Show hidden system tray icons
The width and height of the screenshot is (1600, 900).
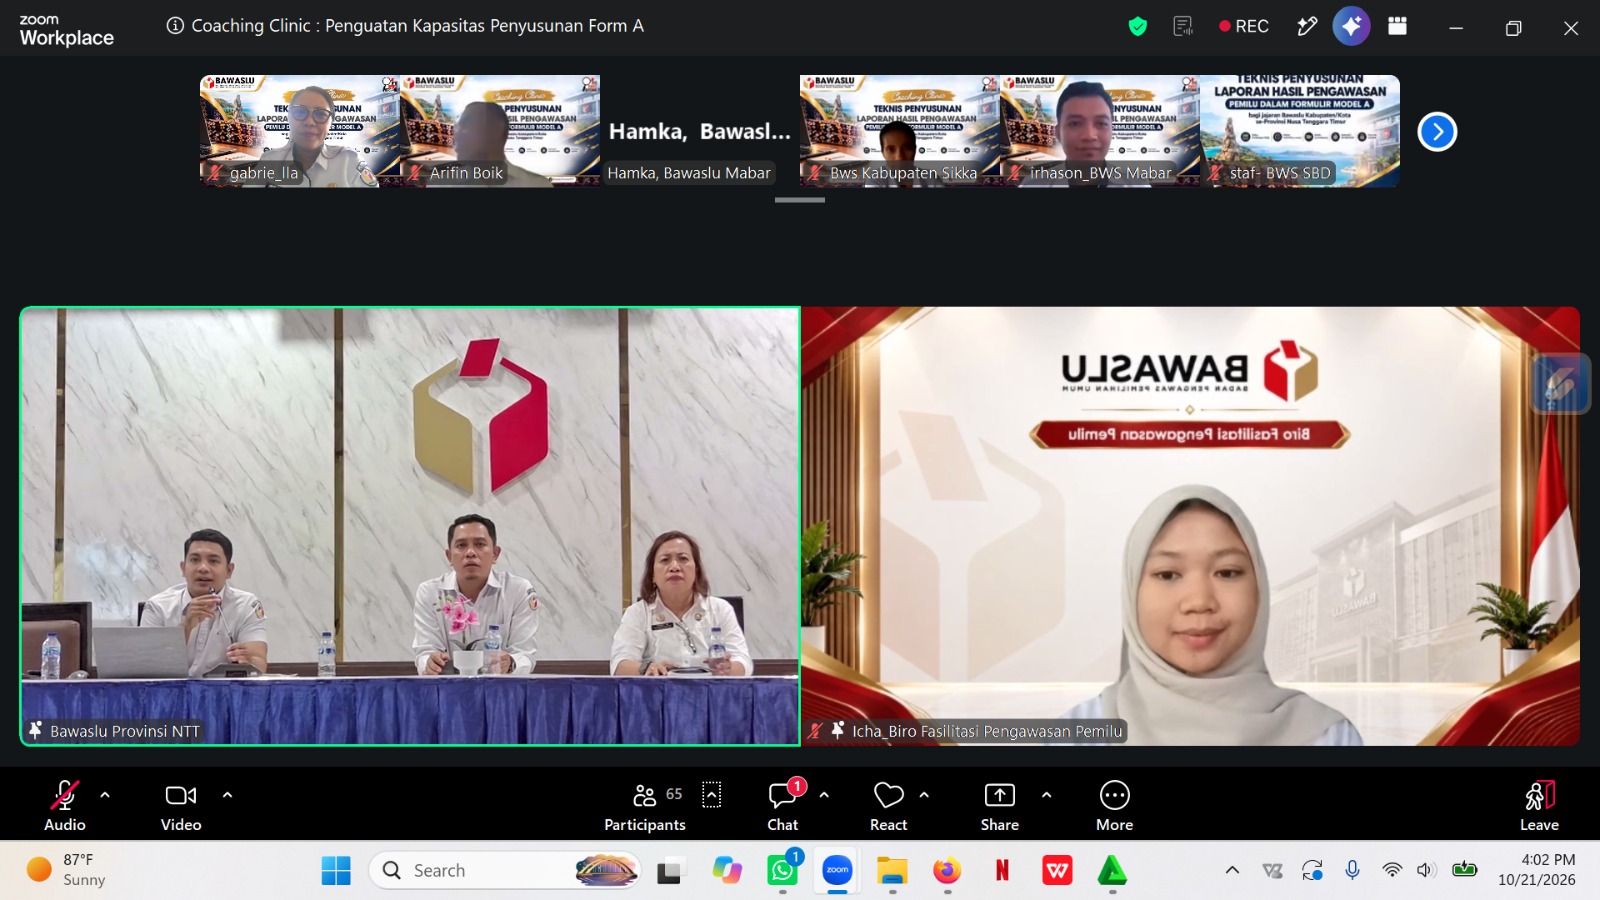[x=1232, y=870]
